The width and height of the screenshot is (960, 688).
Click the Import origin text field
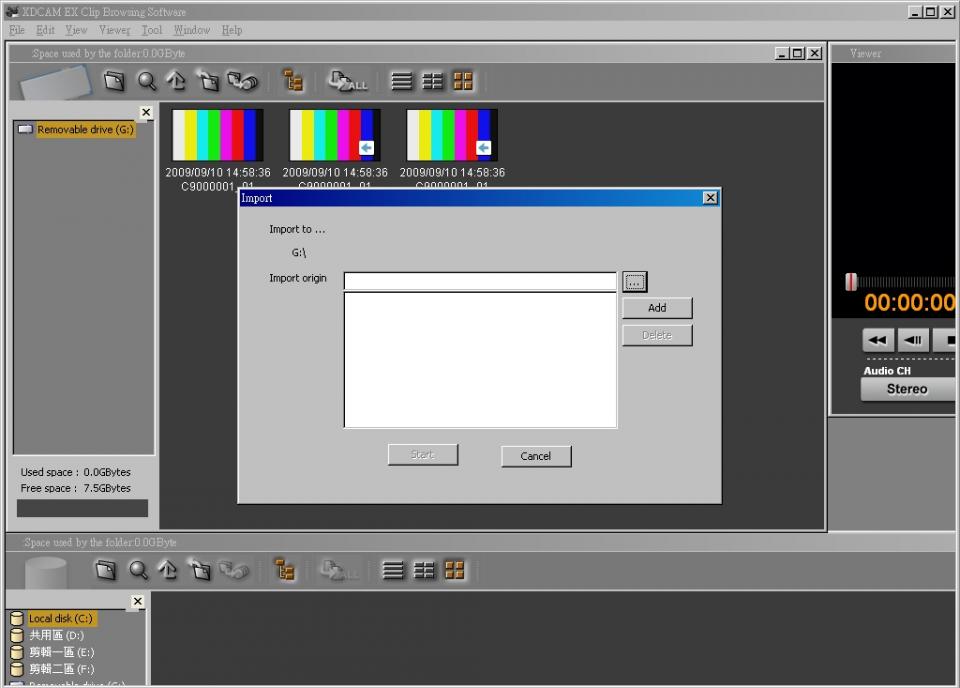pyautogui.click(x=480, y=282)
